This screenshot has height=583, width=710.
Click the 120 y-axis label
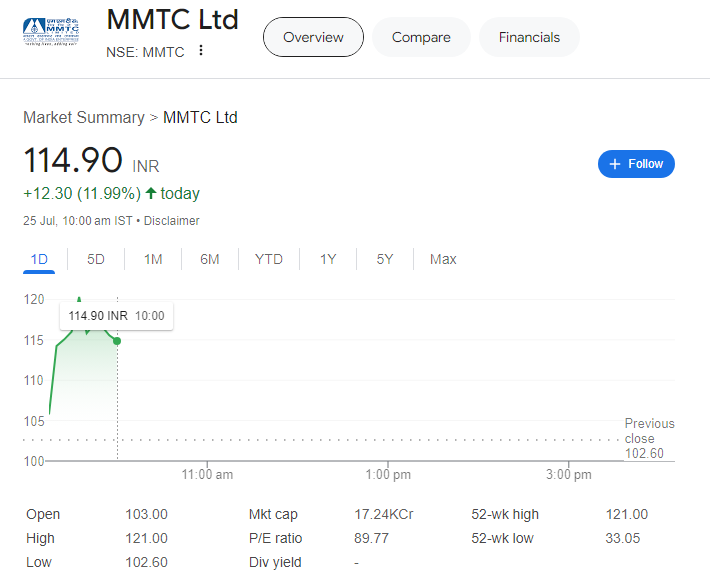pos(34,300)
